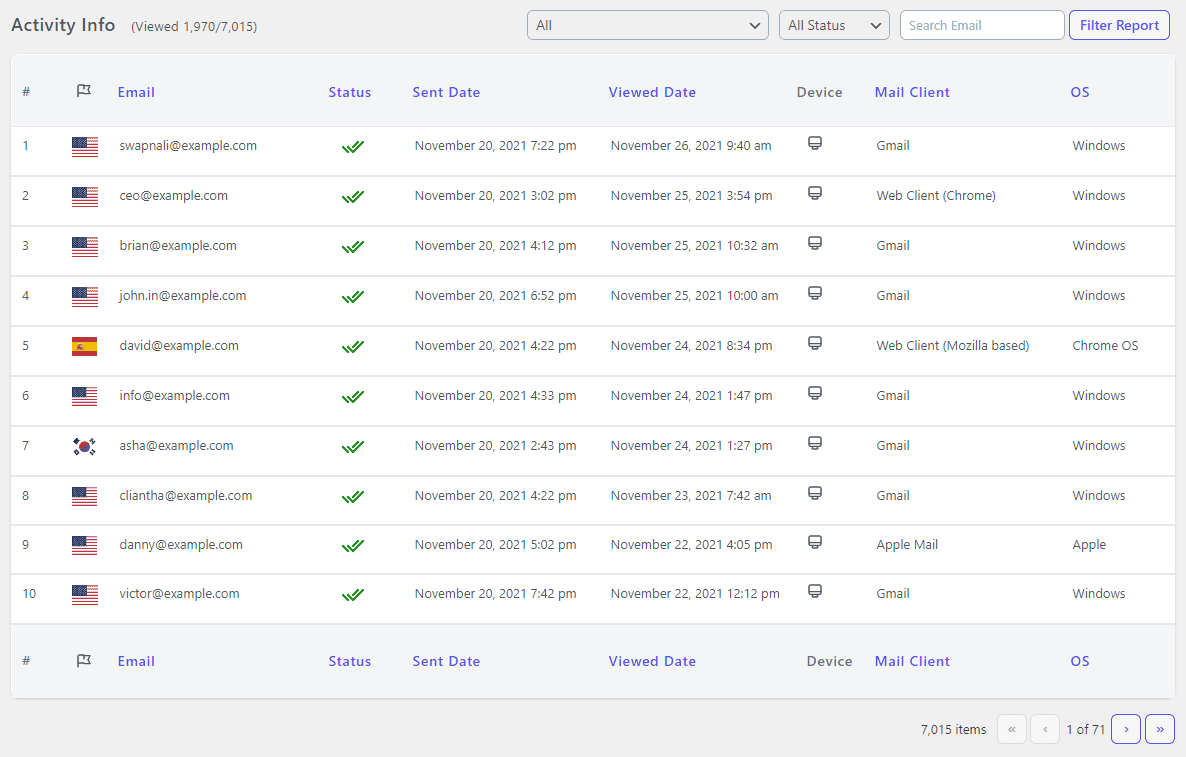
Task: Click the US flag beside brian@example.com
Action: [x=85, y=247]
